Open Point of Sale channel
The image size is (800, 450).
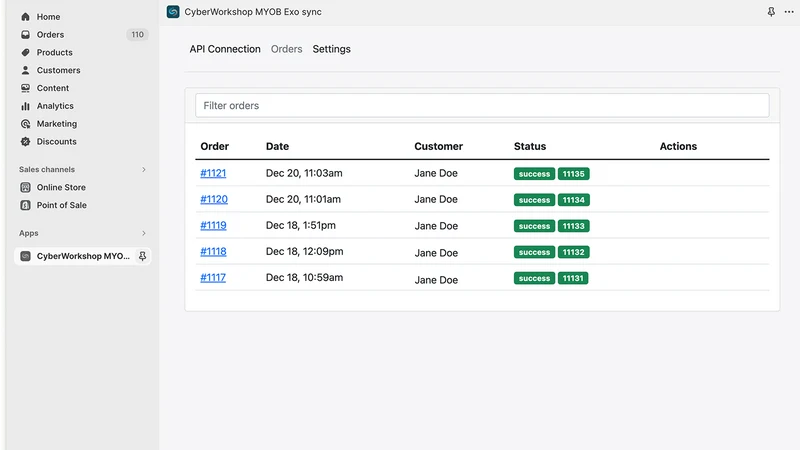click(x=62, y=205)
